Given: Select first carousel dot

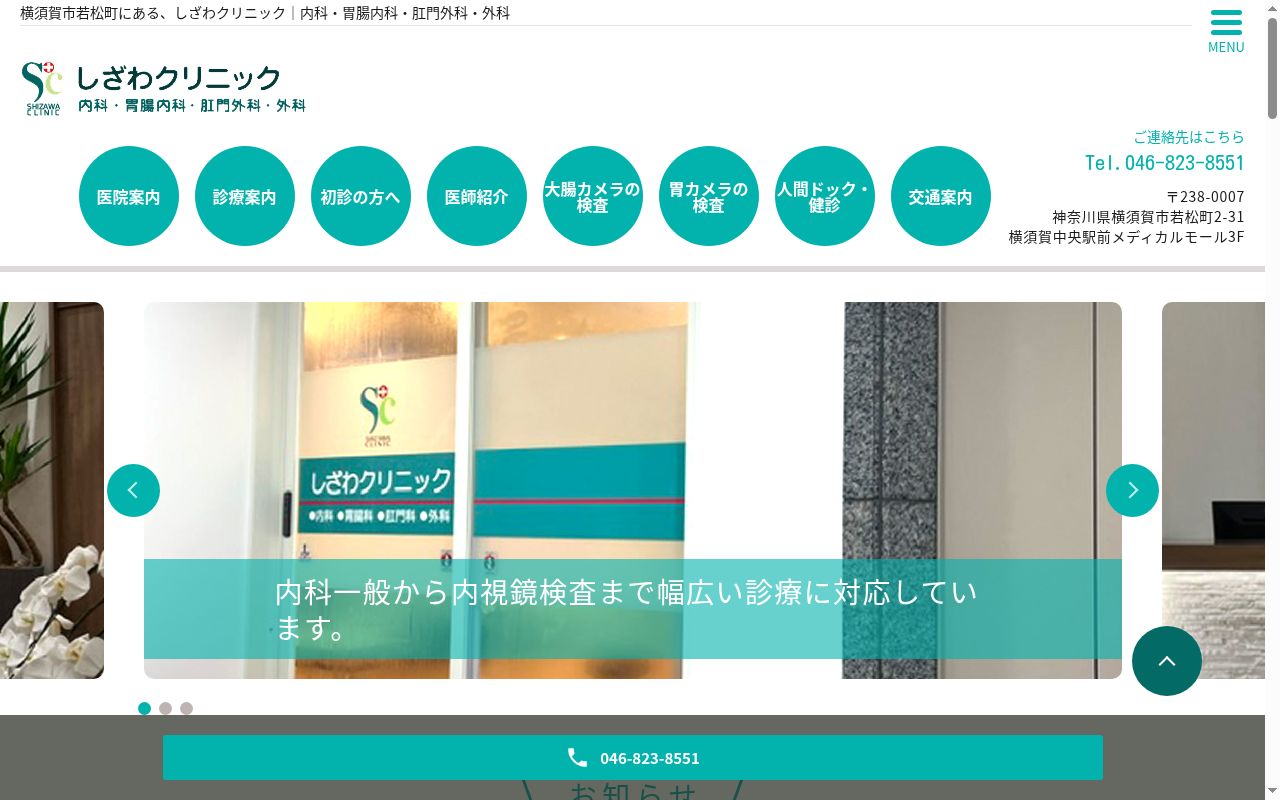Looking at the screenshot, I should point(145,708).
